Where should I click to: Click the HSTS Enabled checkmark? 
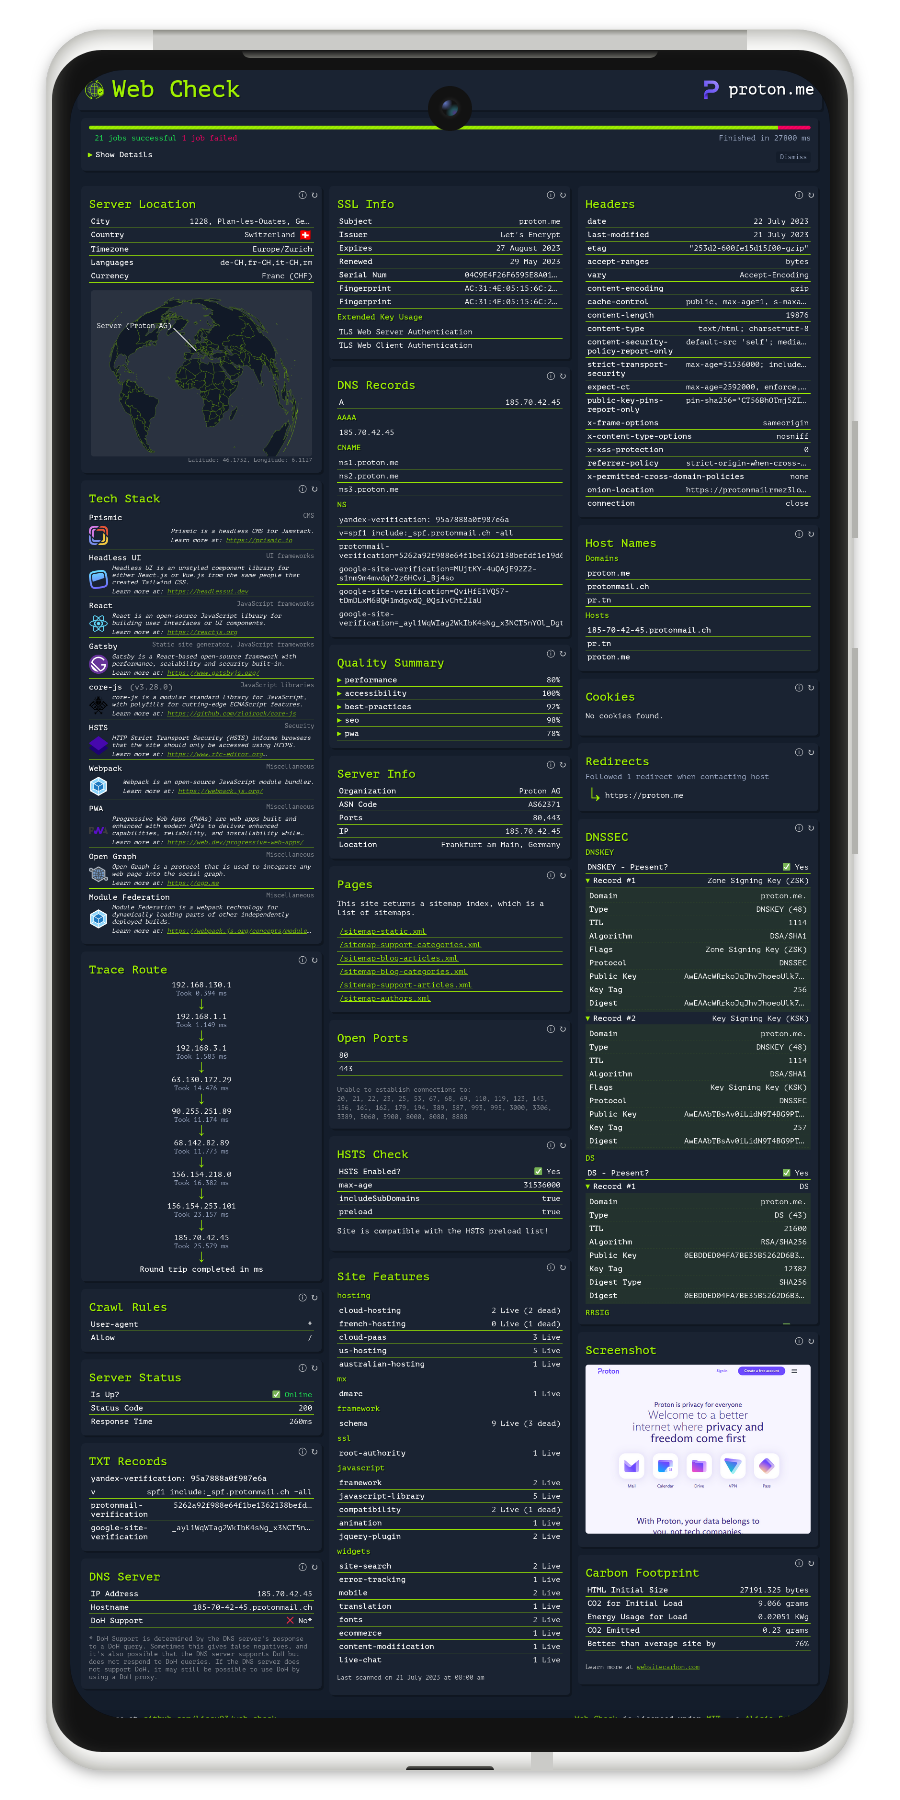538,1171
